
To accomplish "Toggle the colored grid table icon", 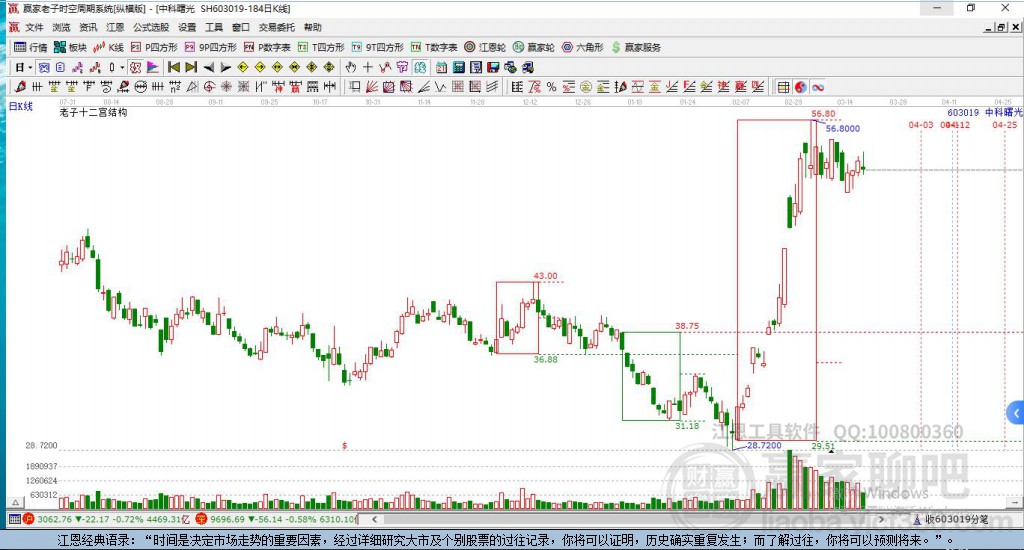I will coord(783,87).
